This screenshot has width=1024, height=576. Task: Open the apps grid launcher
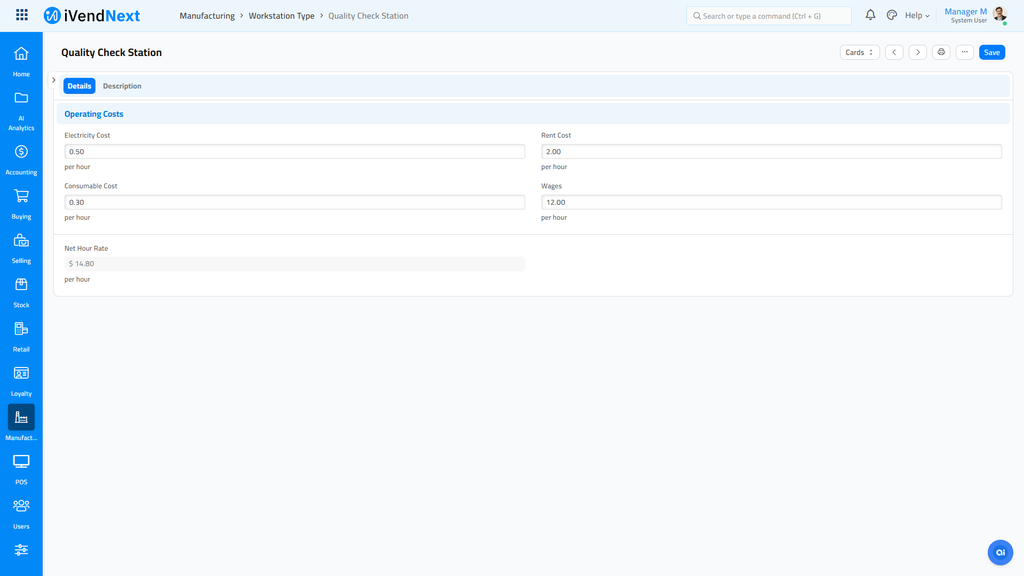coord(22,15)
